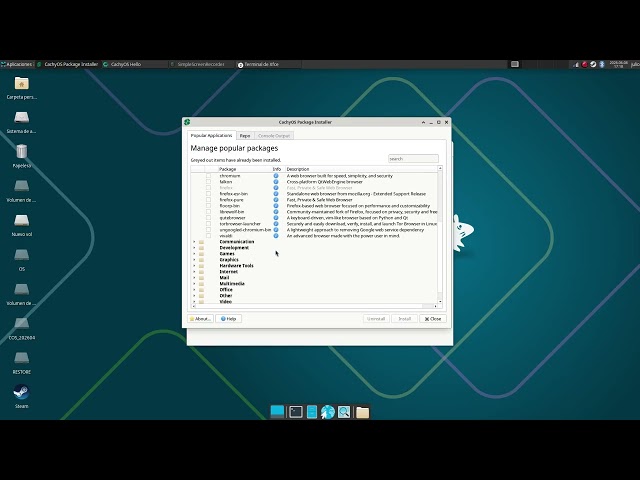Screen dimensions: 640x480
Task: Click the info icon for chromium
Action: [x=276, y=176]
